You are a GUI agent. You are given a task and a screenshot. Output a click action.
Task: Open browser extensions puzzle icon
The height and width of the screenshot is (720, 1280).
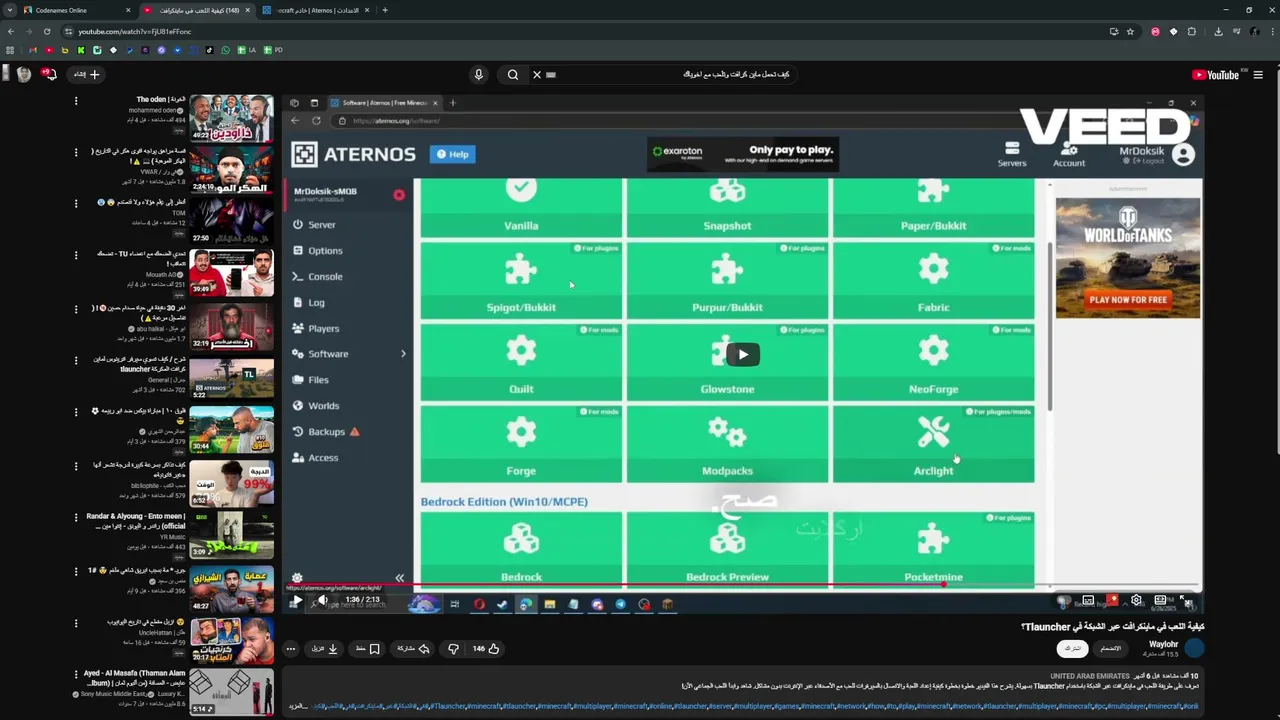point(1191,31)
